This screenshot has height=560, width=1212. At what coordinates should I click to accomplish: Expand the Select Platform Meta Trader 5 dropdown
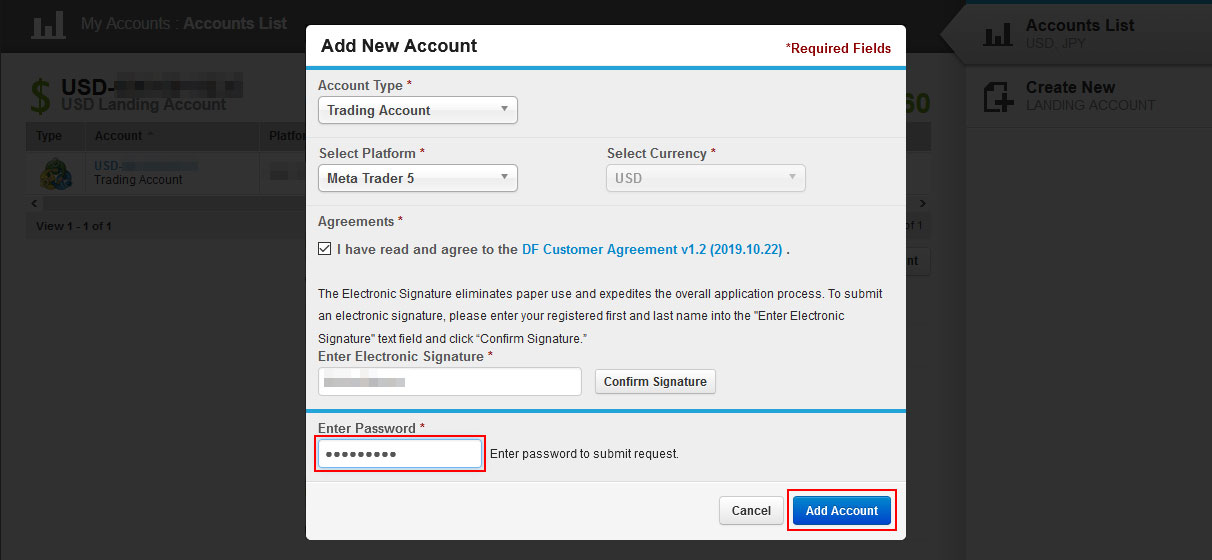pyautogui.click(x=418, y=178)
